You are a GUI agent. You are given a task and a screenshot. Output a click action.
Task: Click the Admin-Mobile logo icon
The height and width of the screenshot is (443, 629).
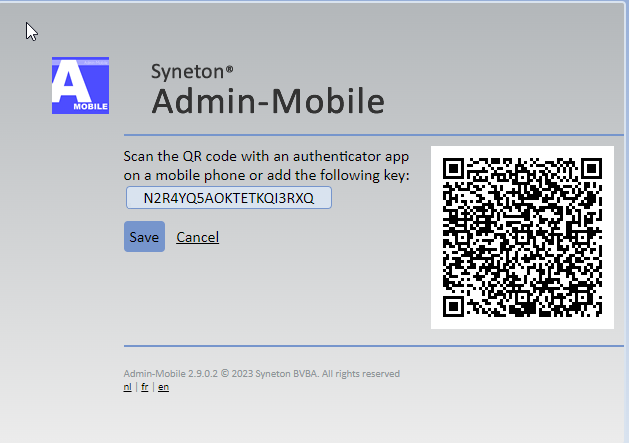tap(79, 86)
